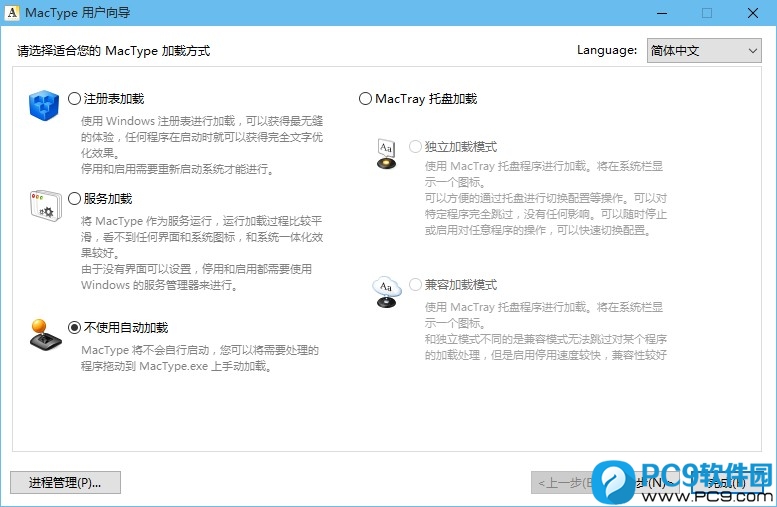The height and width of the screenshot is (507, 777).
Task: Open the Language dropdown 简体中文
Action: click(704, 51)
